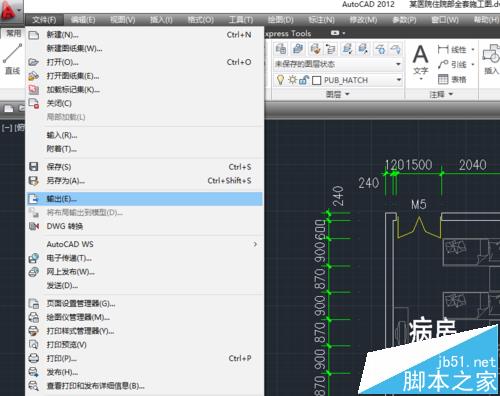Image resolution: width=500 pixels, height=396 pixels.
Task: Open the 参数(P) menu
Action: (x=404, y=20)
